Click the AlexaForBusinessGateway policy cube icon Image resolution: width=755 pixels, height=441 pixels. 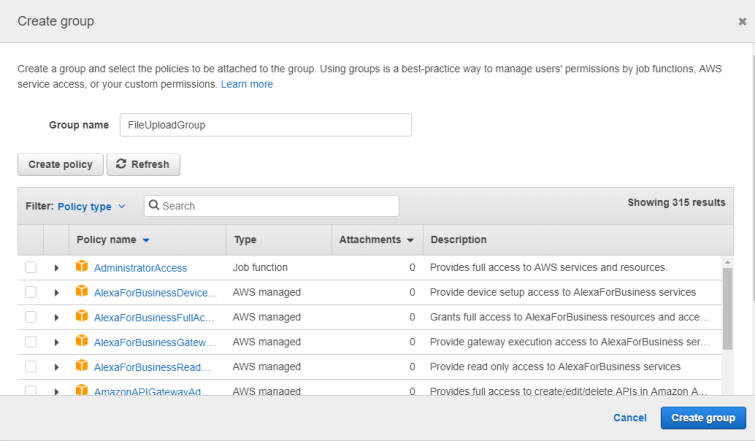(82, 342)
